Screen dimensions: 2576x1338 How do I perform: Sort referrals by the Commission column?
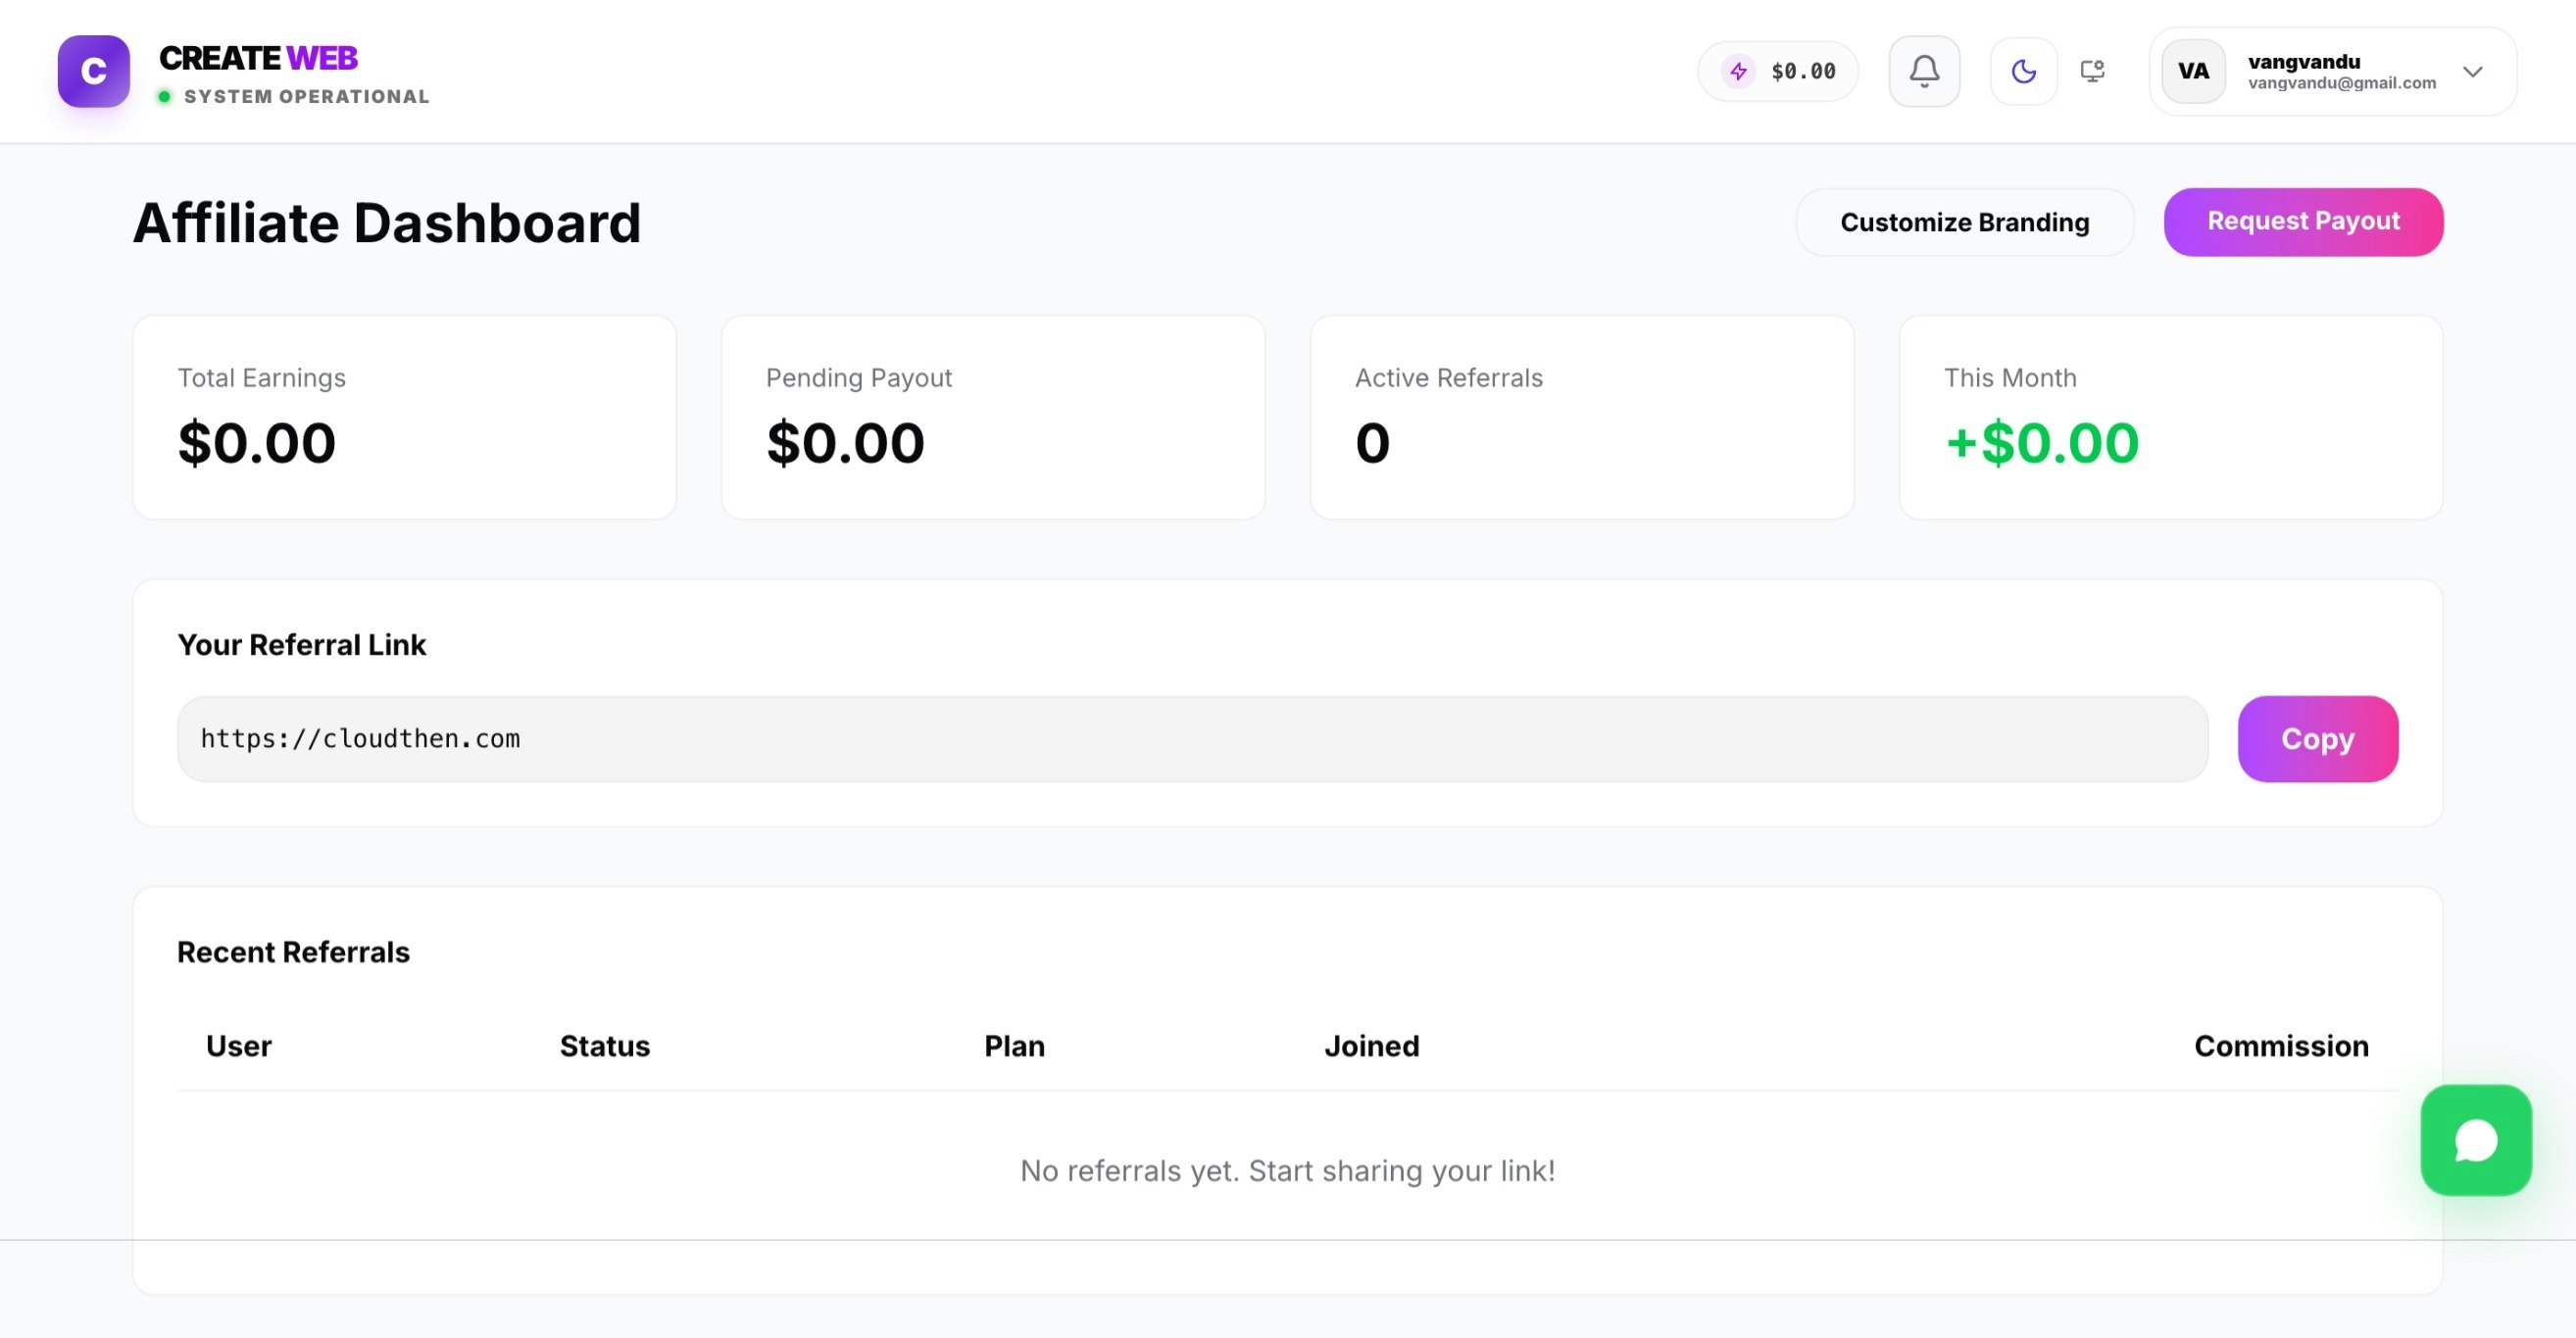(x=2280, y=1045)
